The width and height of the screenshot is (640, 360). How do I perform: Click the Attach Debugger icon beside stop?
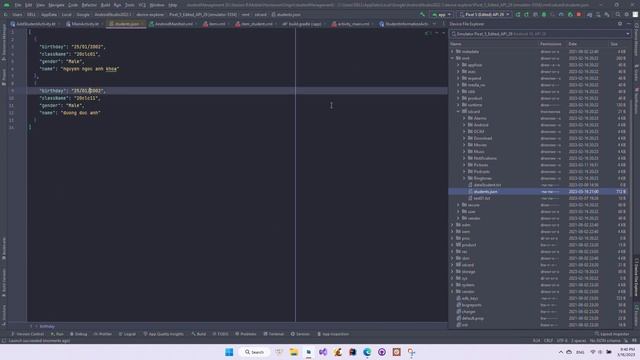(570, 15)
